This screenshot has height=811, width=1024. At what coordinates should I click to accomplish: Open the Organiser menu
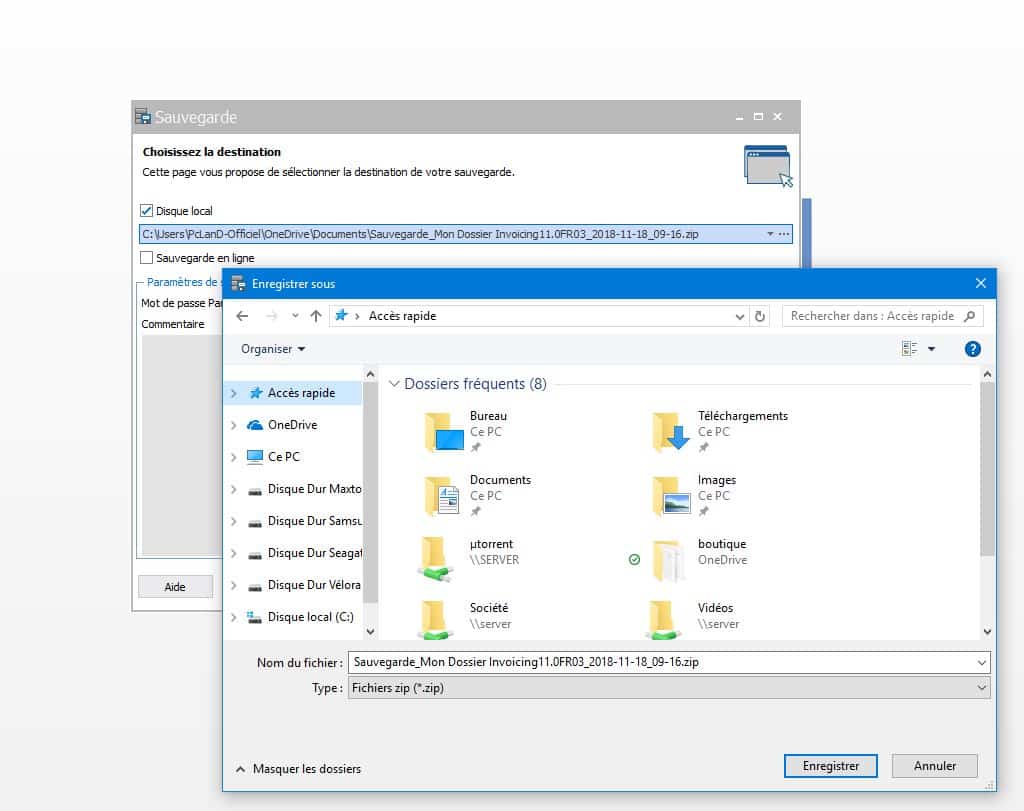273,349
